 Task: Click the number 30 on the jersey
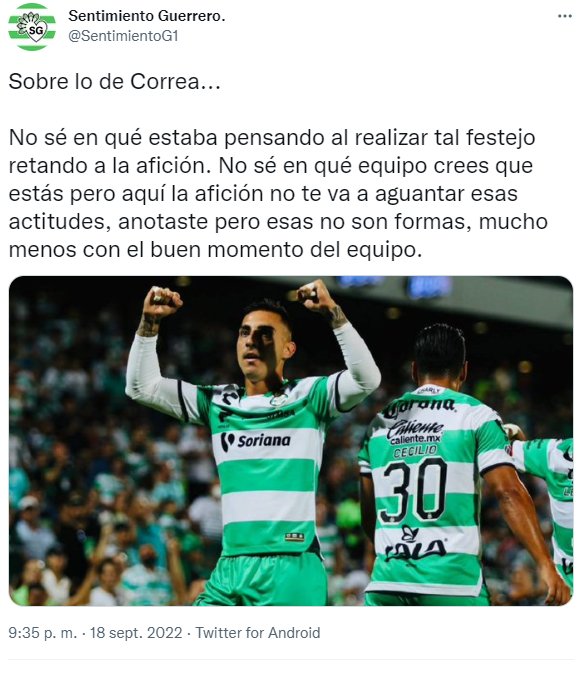point(415,490)
